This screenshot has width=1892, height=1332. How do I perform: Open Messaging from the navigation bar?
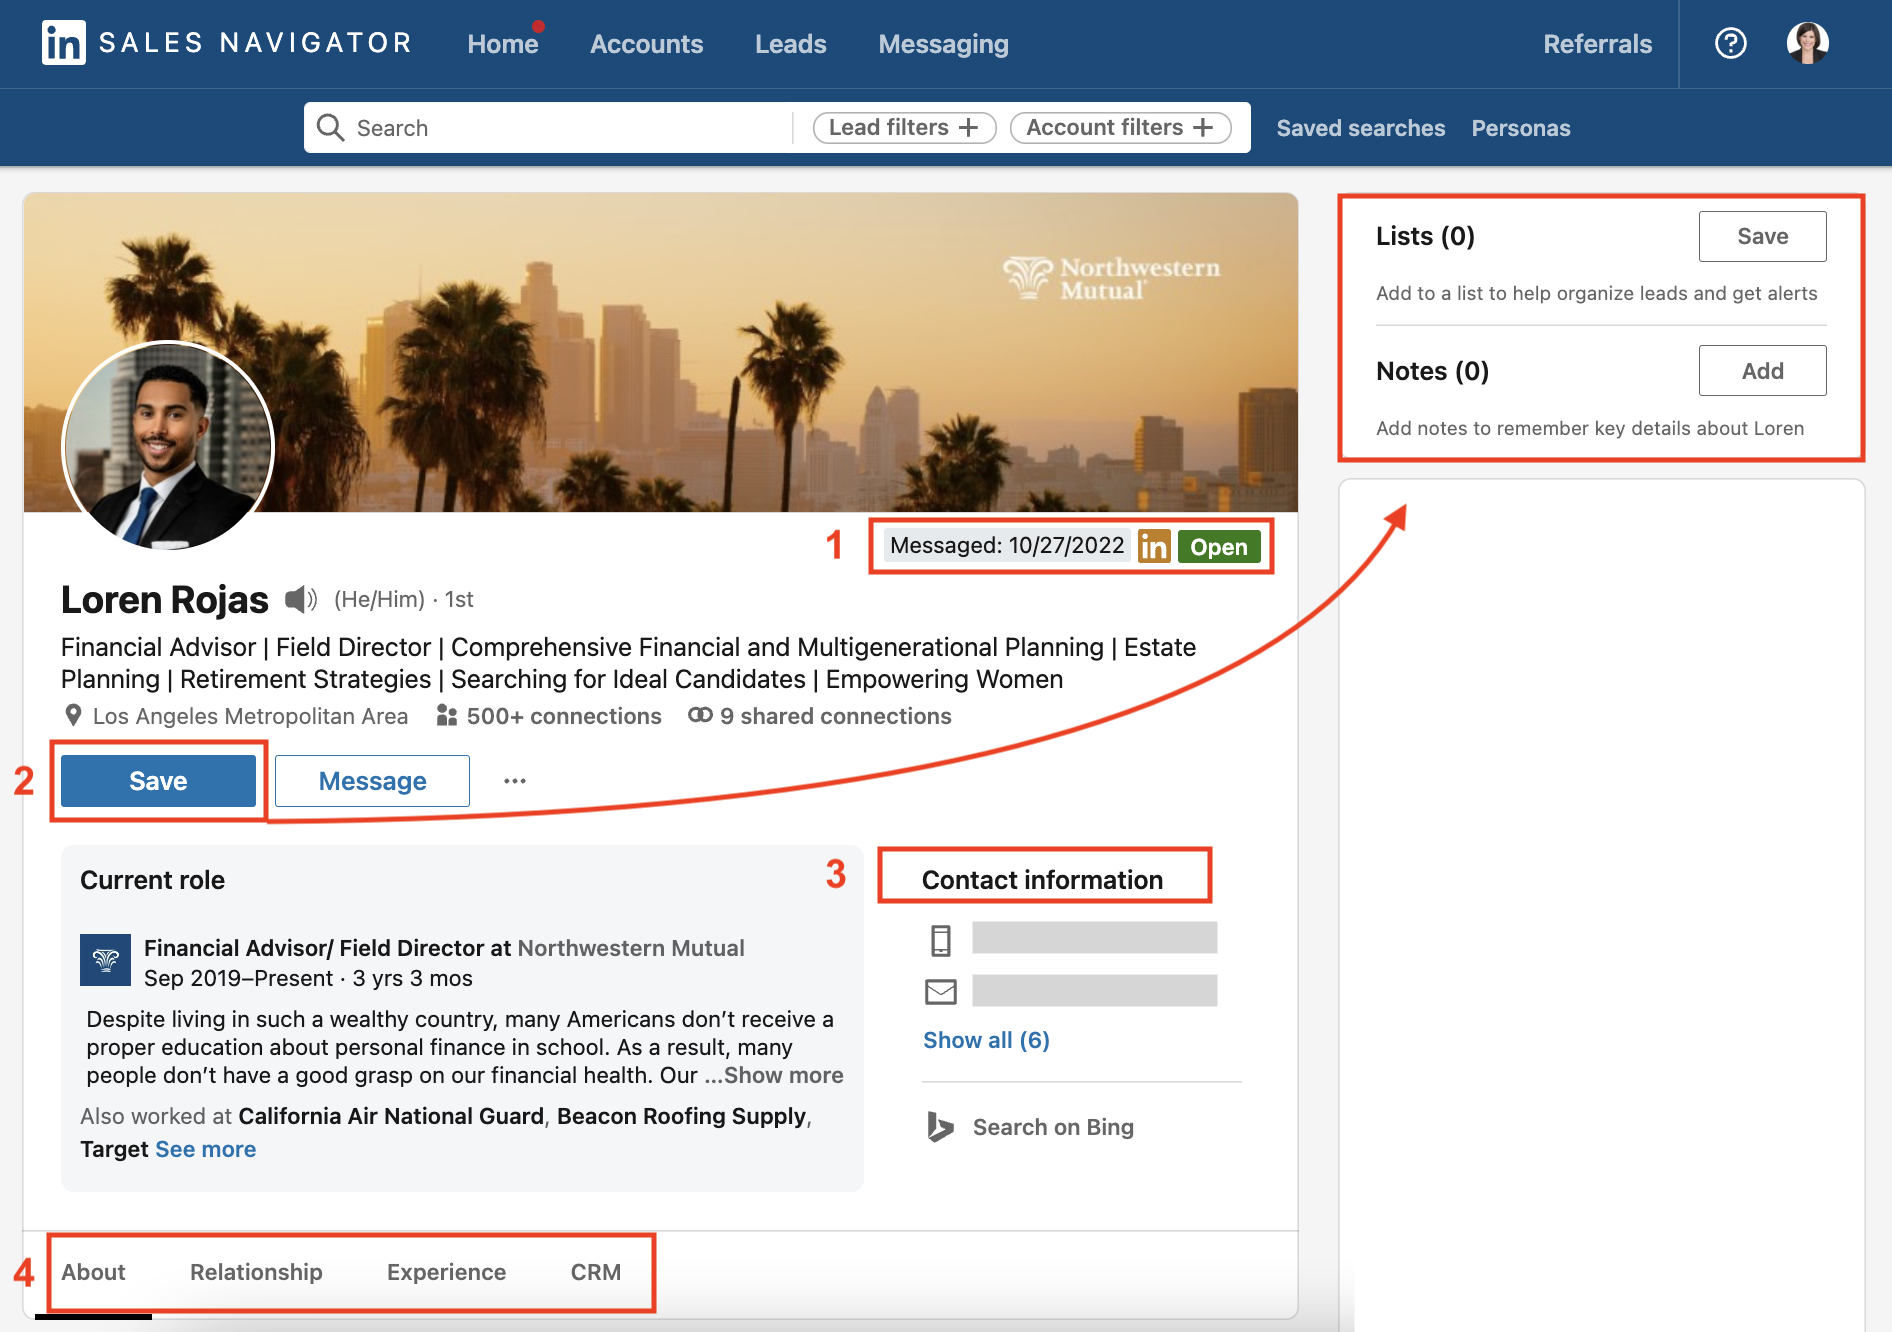[x=944, y=44]
